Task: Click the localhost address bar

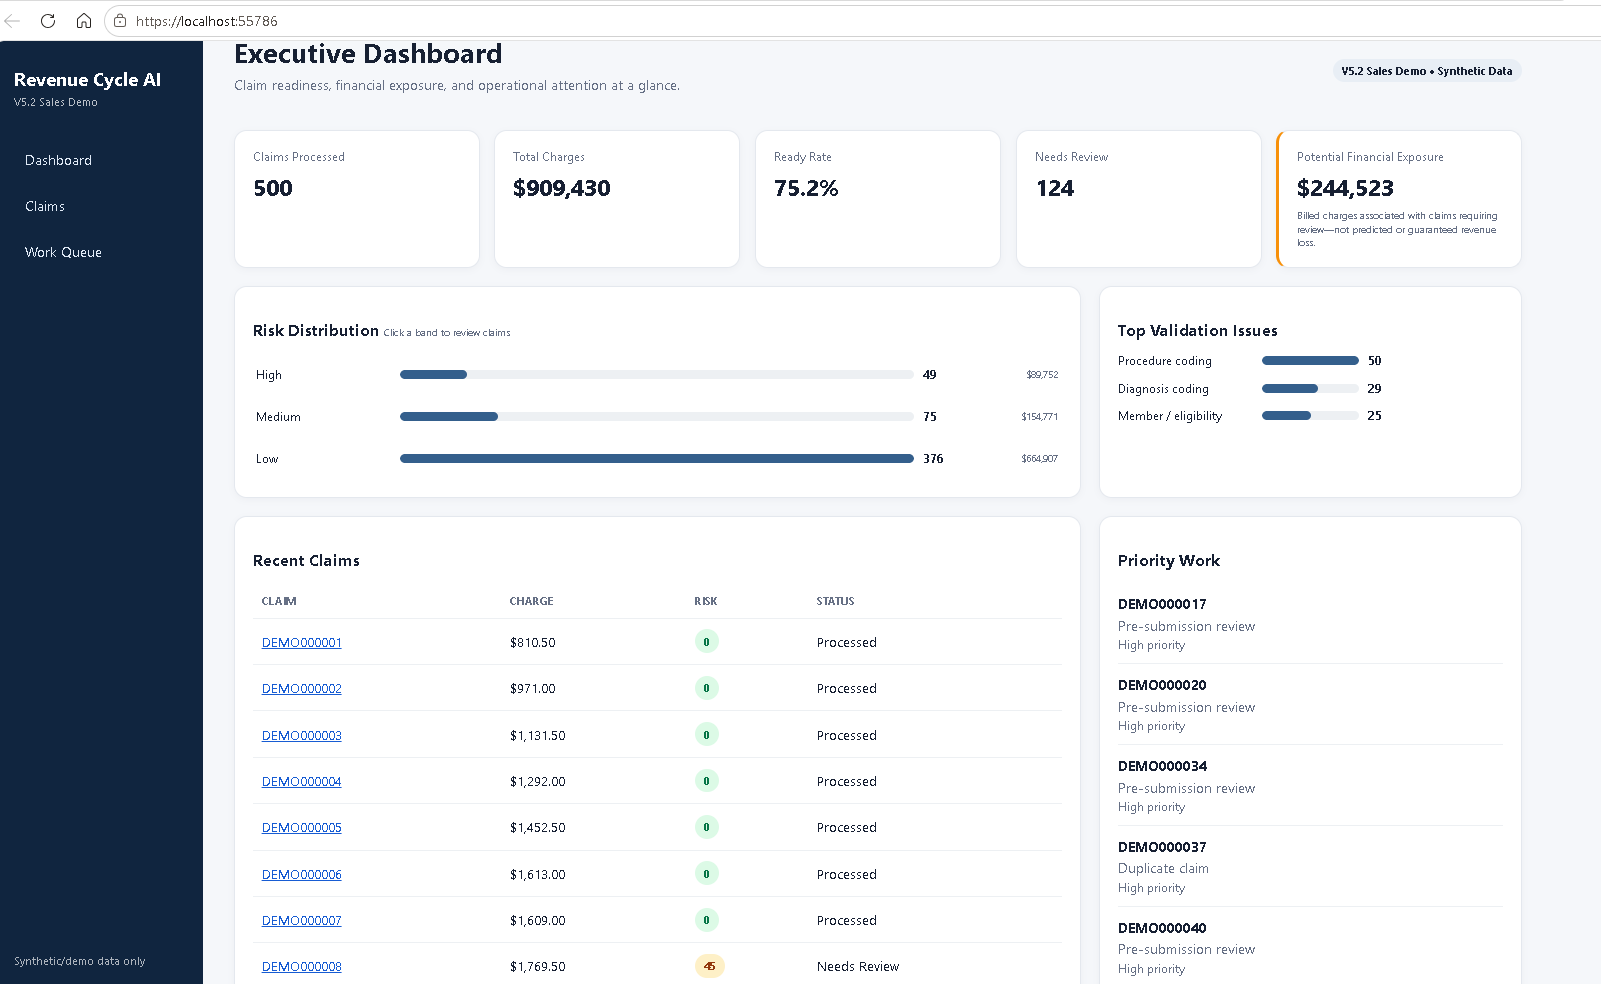Action: pos(850,21)
